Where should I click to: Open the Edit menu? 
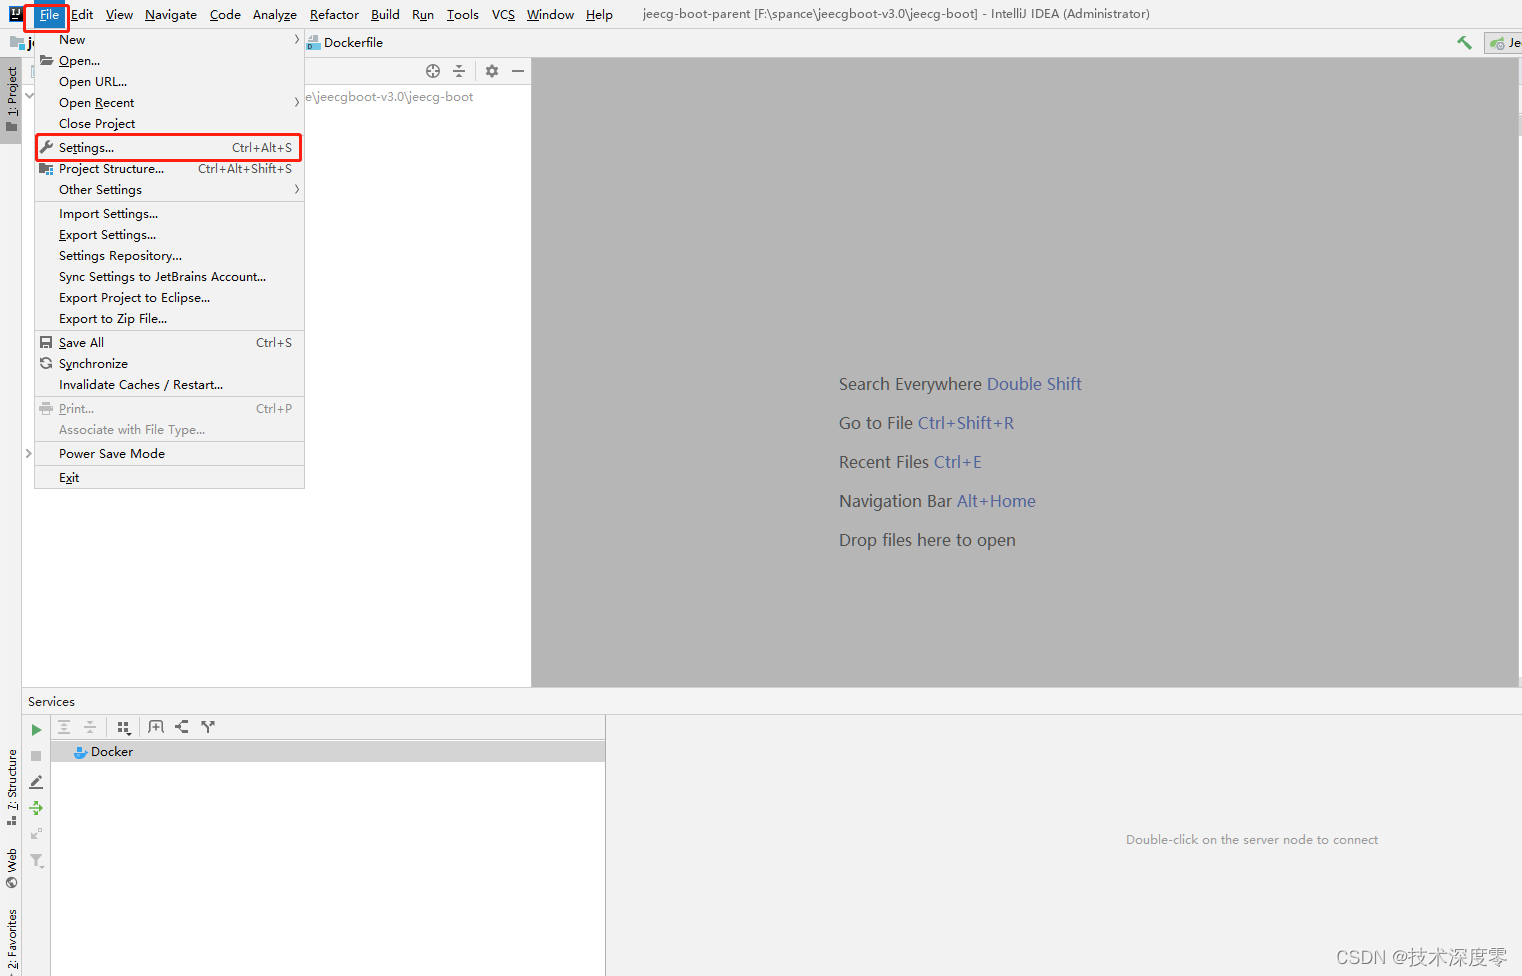click(x=82, y=15)
